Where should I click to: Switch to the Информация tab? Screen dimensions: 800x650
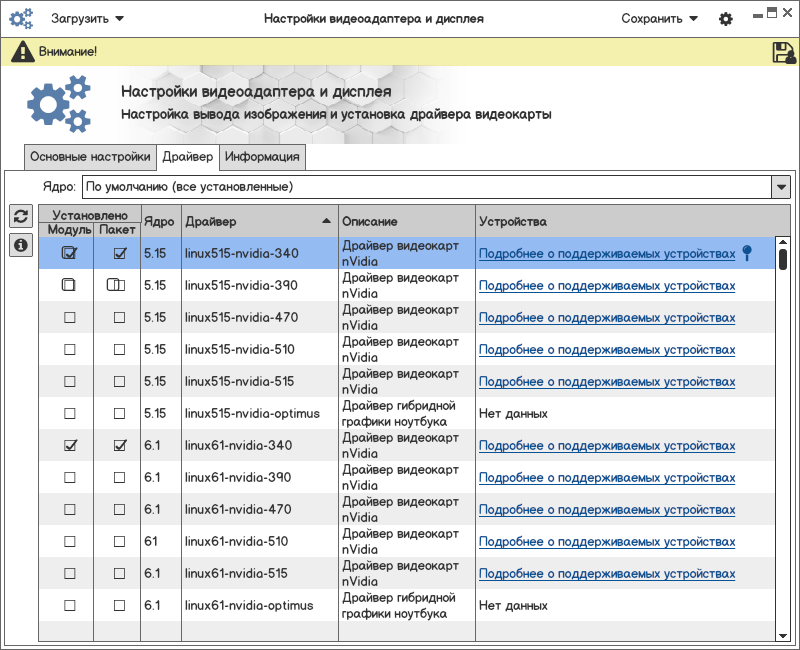262,157
